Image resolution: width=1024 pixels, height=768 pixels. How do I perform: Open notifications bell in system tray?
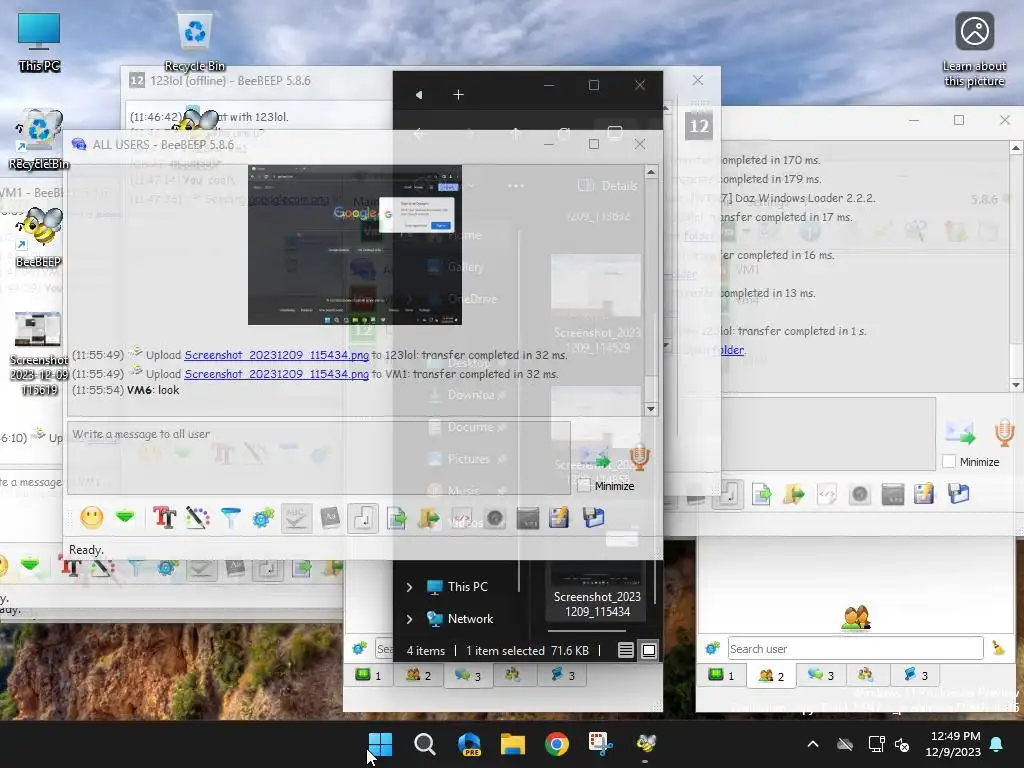click(997, 744)
